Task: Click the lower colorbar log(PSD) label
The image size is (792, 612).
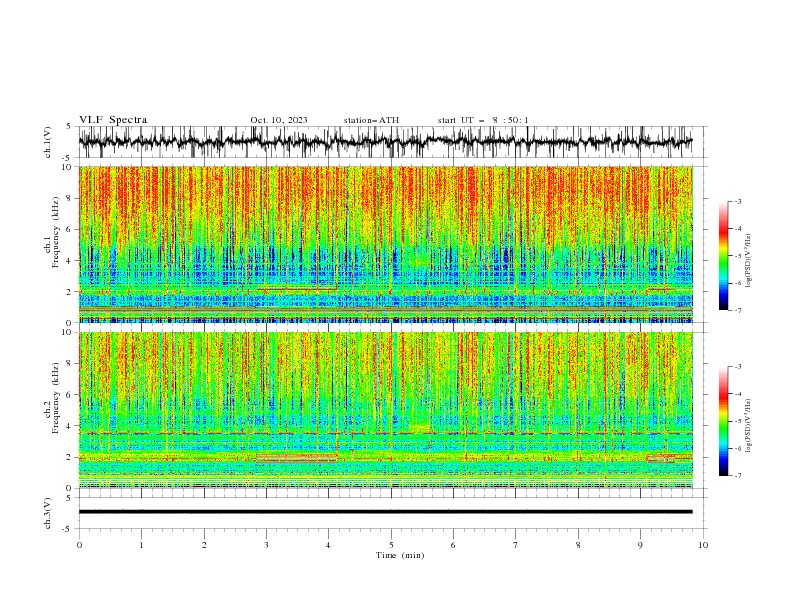Action: point(748,426)
